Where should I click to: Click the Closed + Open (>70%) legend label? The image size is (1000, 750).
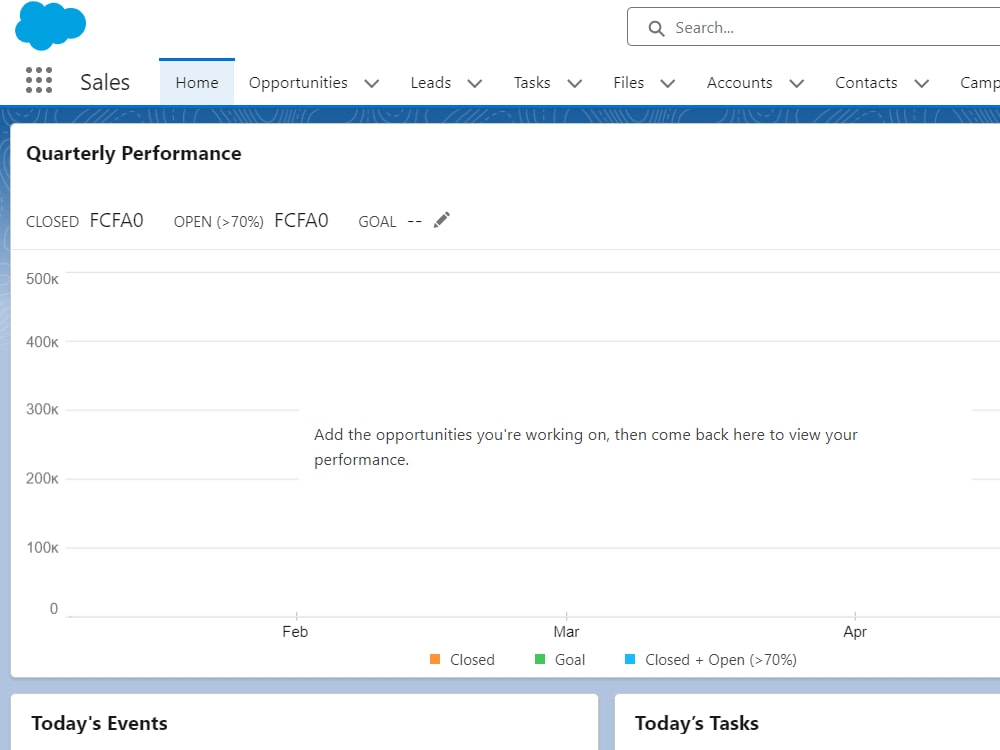[x=721, y=660]
